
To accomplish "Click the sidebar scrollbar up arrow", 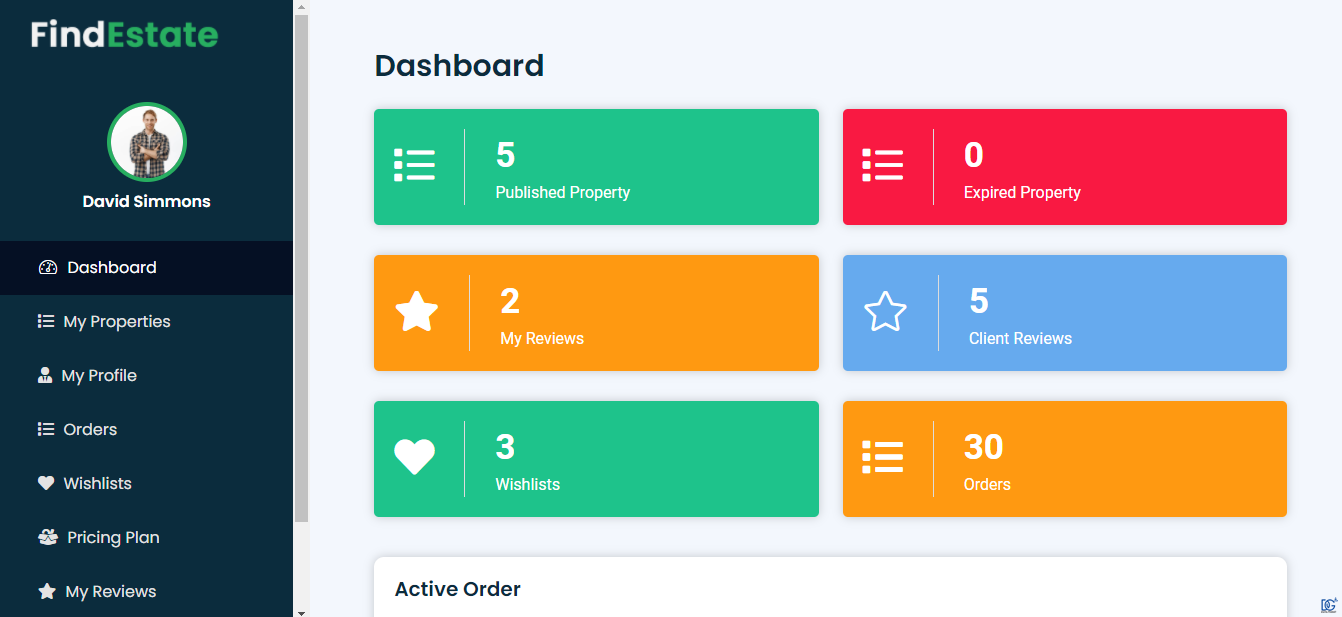I will click(x=301, y=7).
